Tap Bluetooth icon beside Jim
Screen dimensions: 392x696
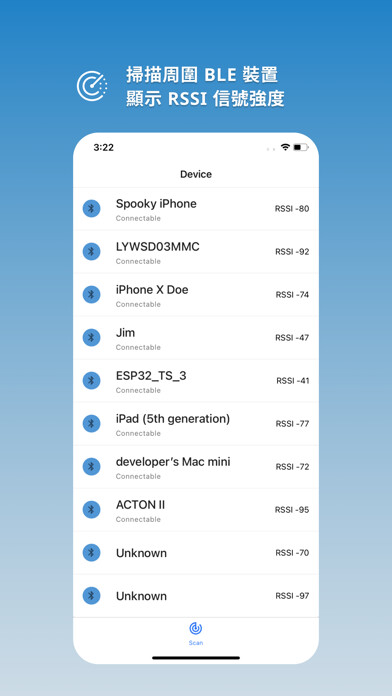click(x=91, y=337)
